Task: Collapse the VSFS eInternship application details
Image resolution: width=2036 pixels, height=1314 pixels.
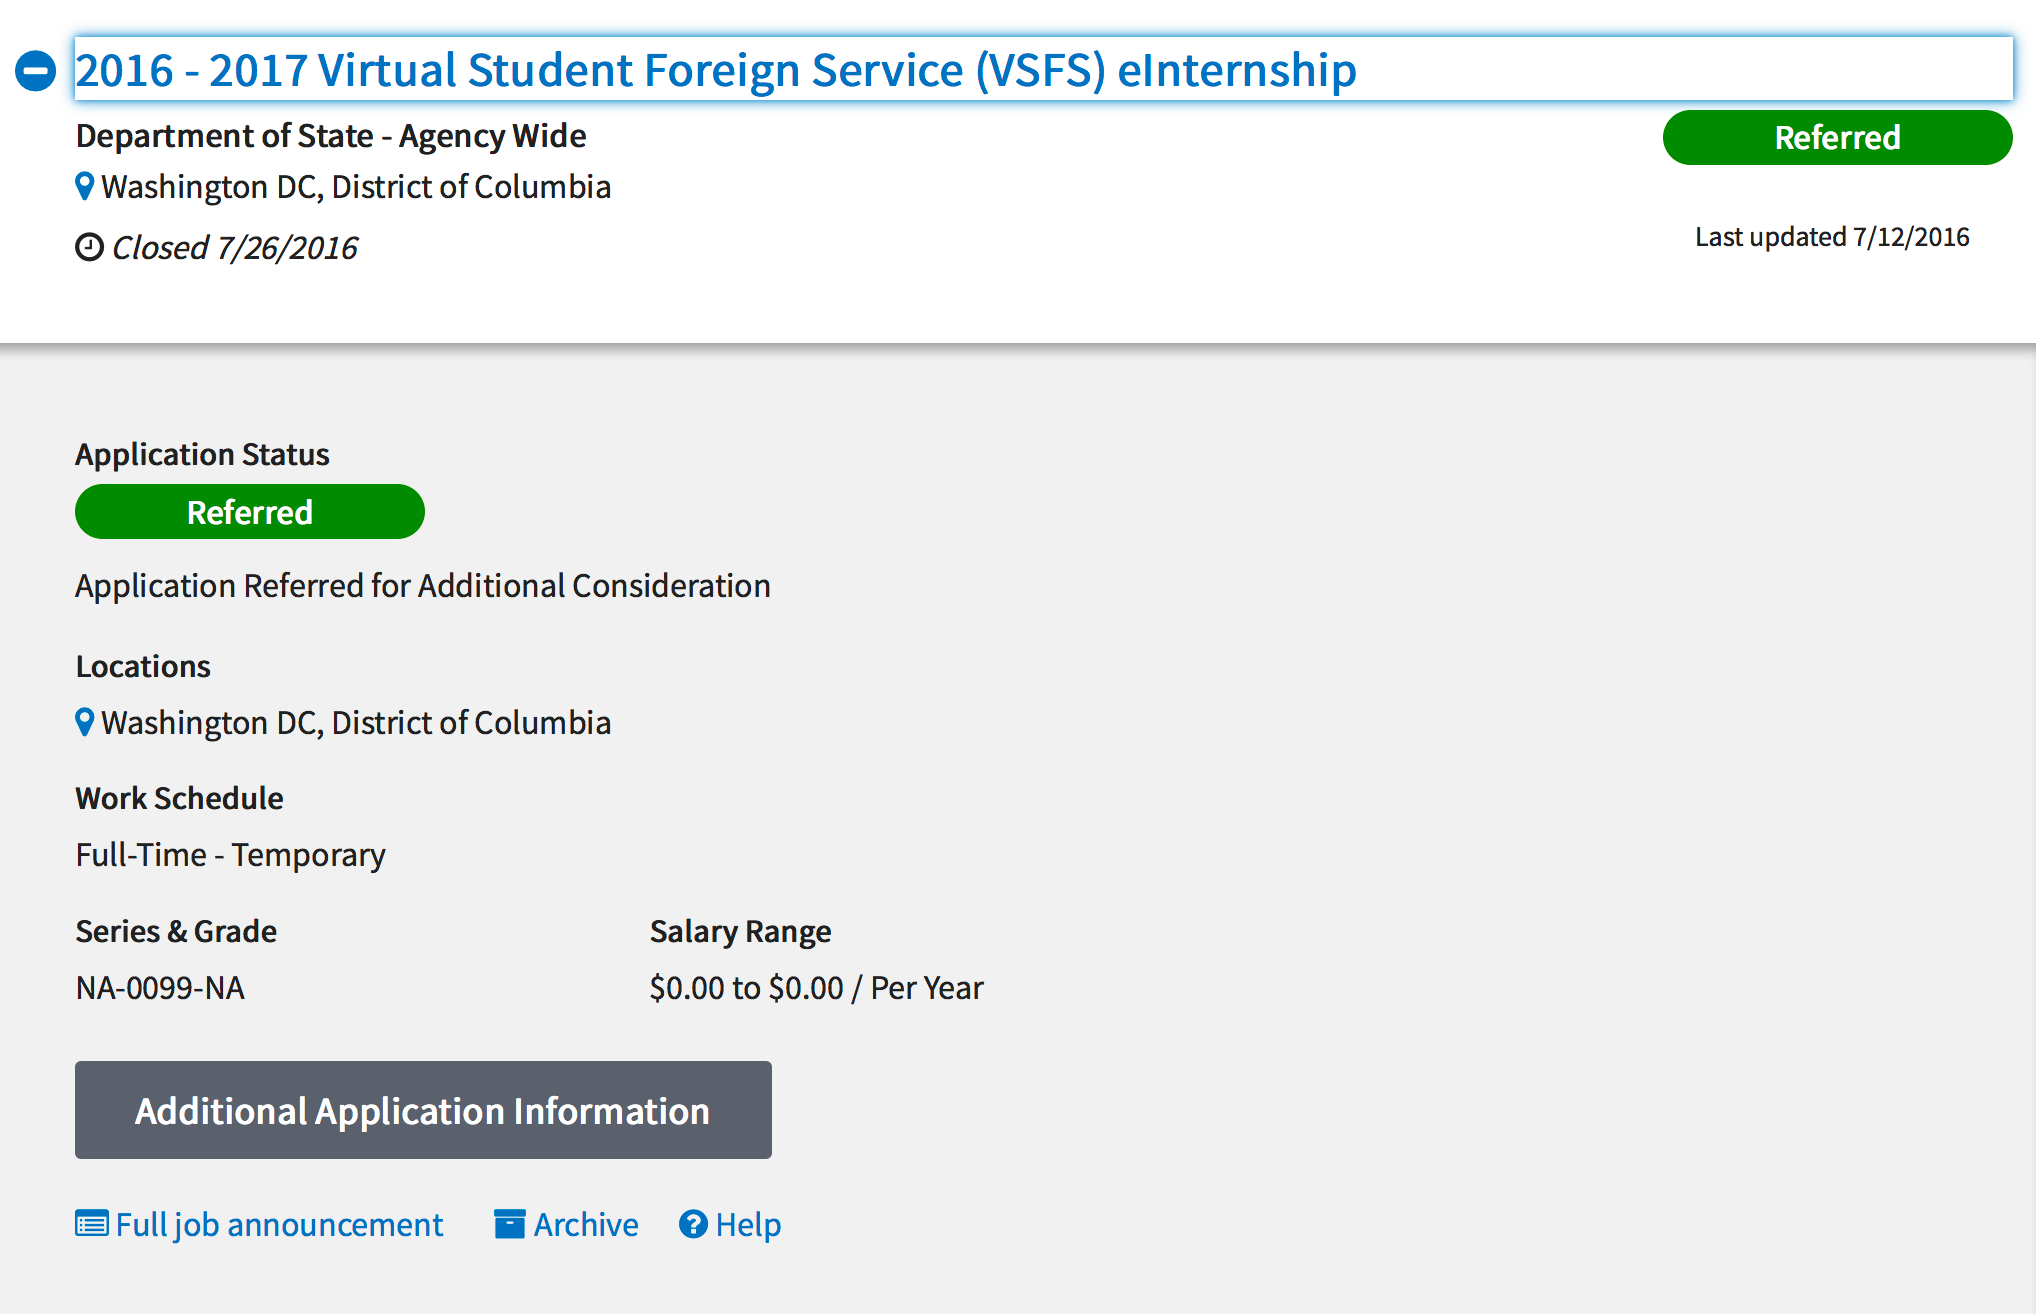Action: pos(35,71)
